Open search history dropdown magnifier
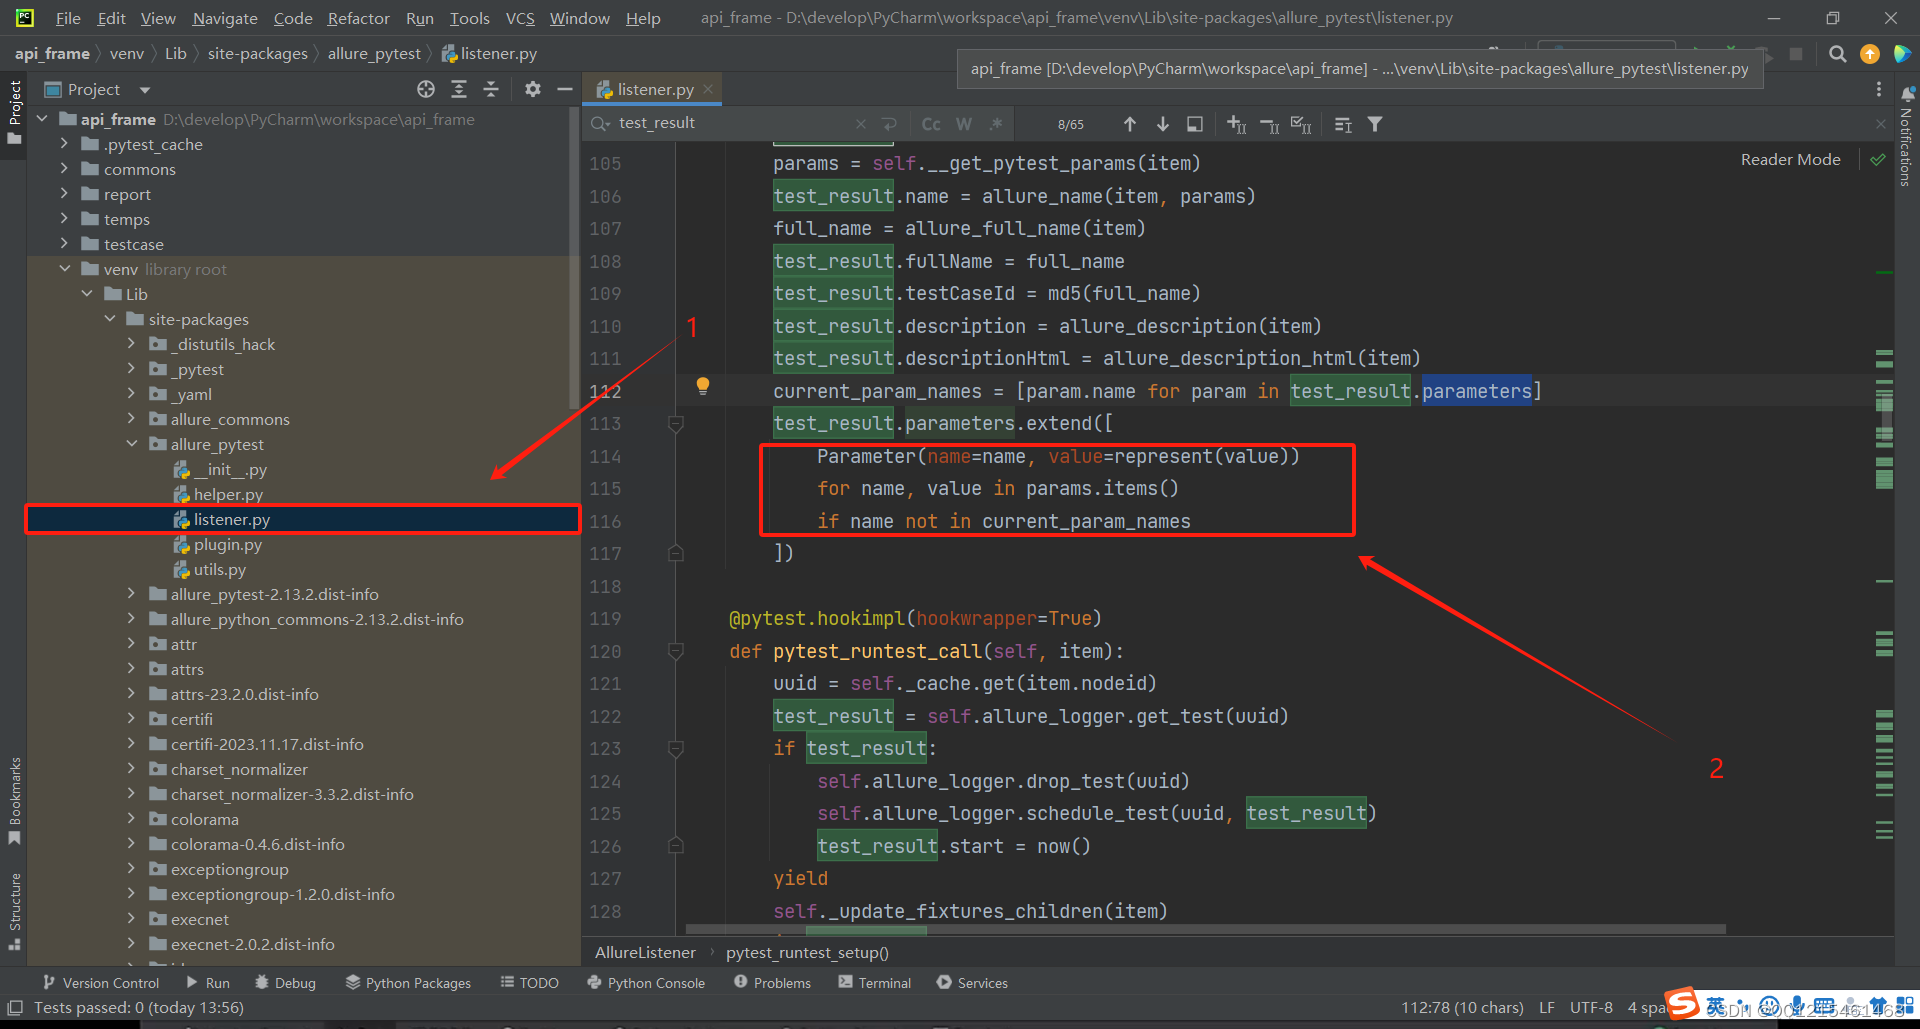1920x1029 pixels. pyautogui.click(x=601, y=123)
